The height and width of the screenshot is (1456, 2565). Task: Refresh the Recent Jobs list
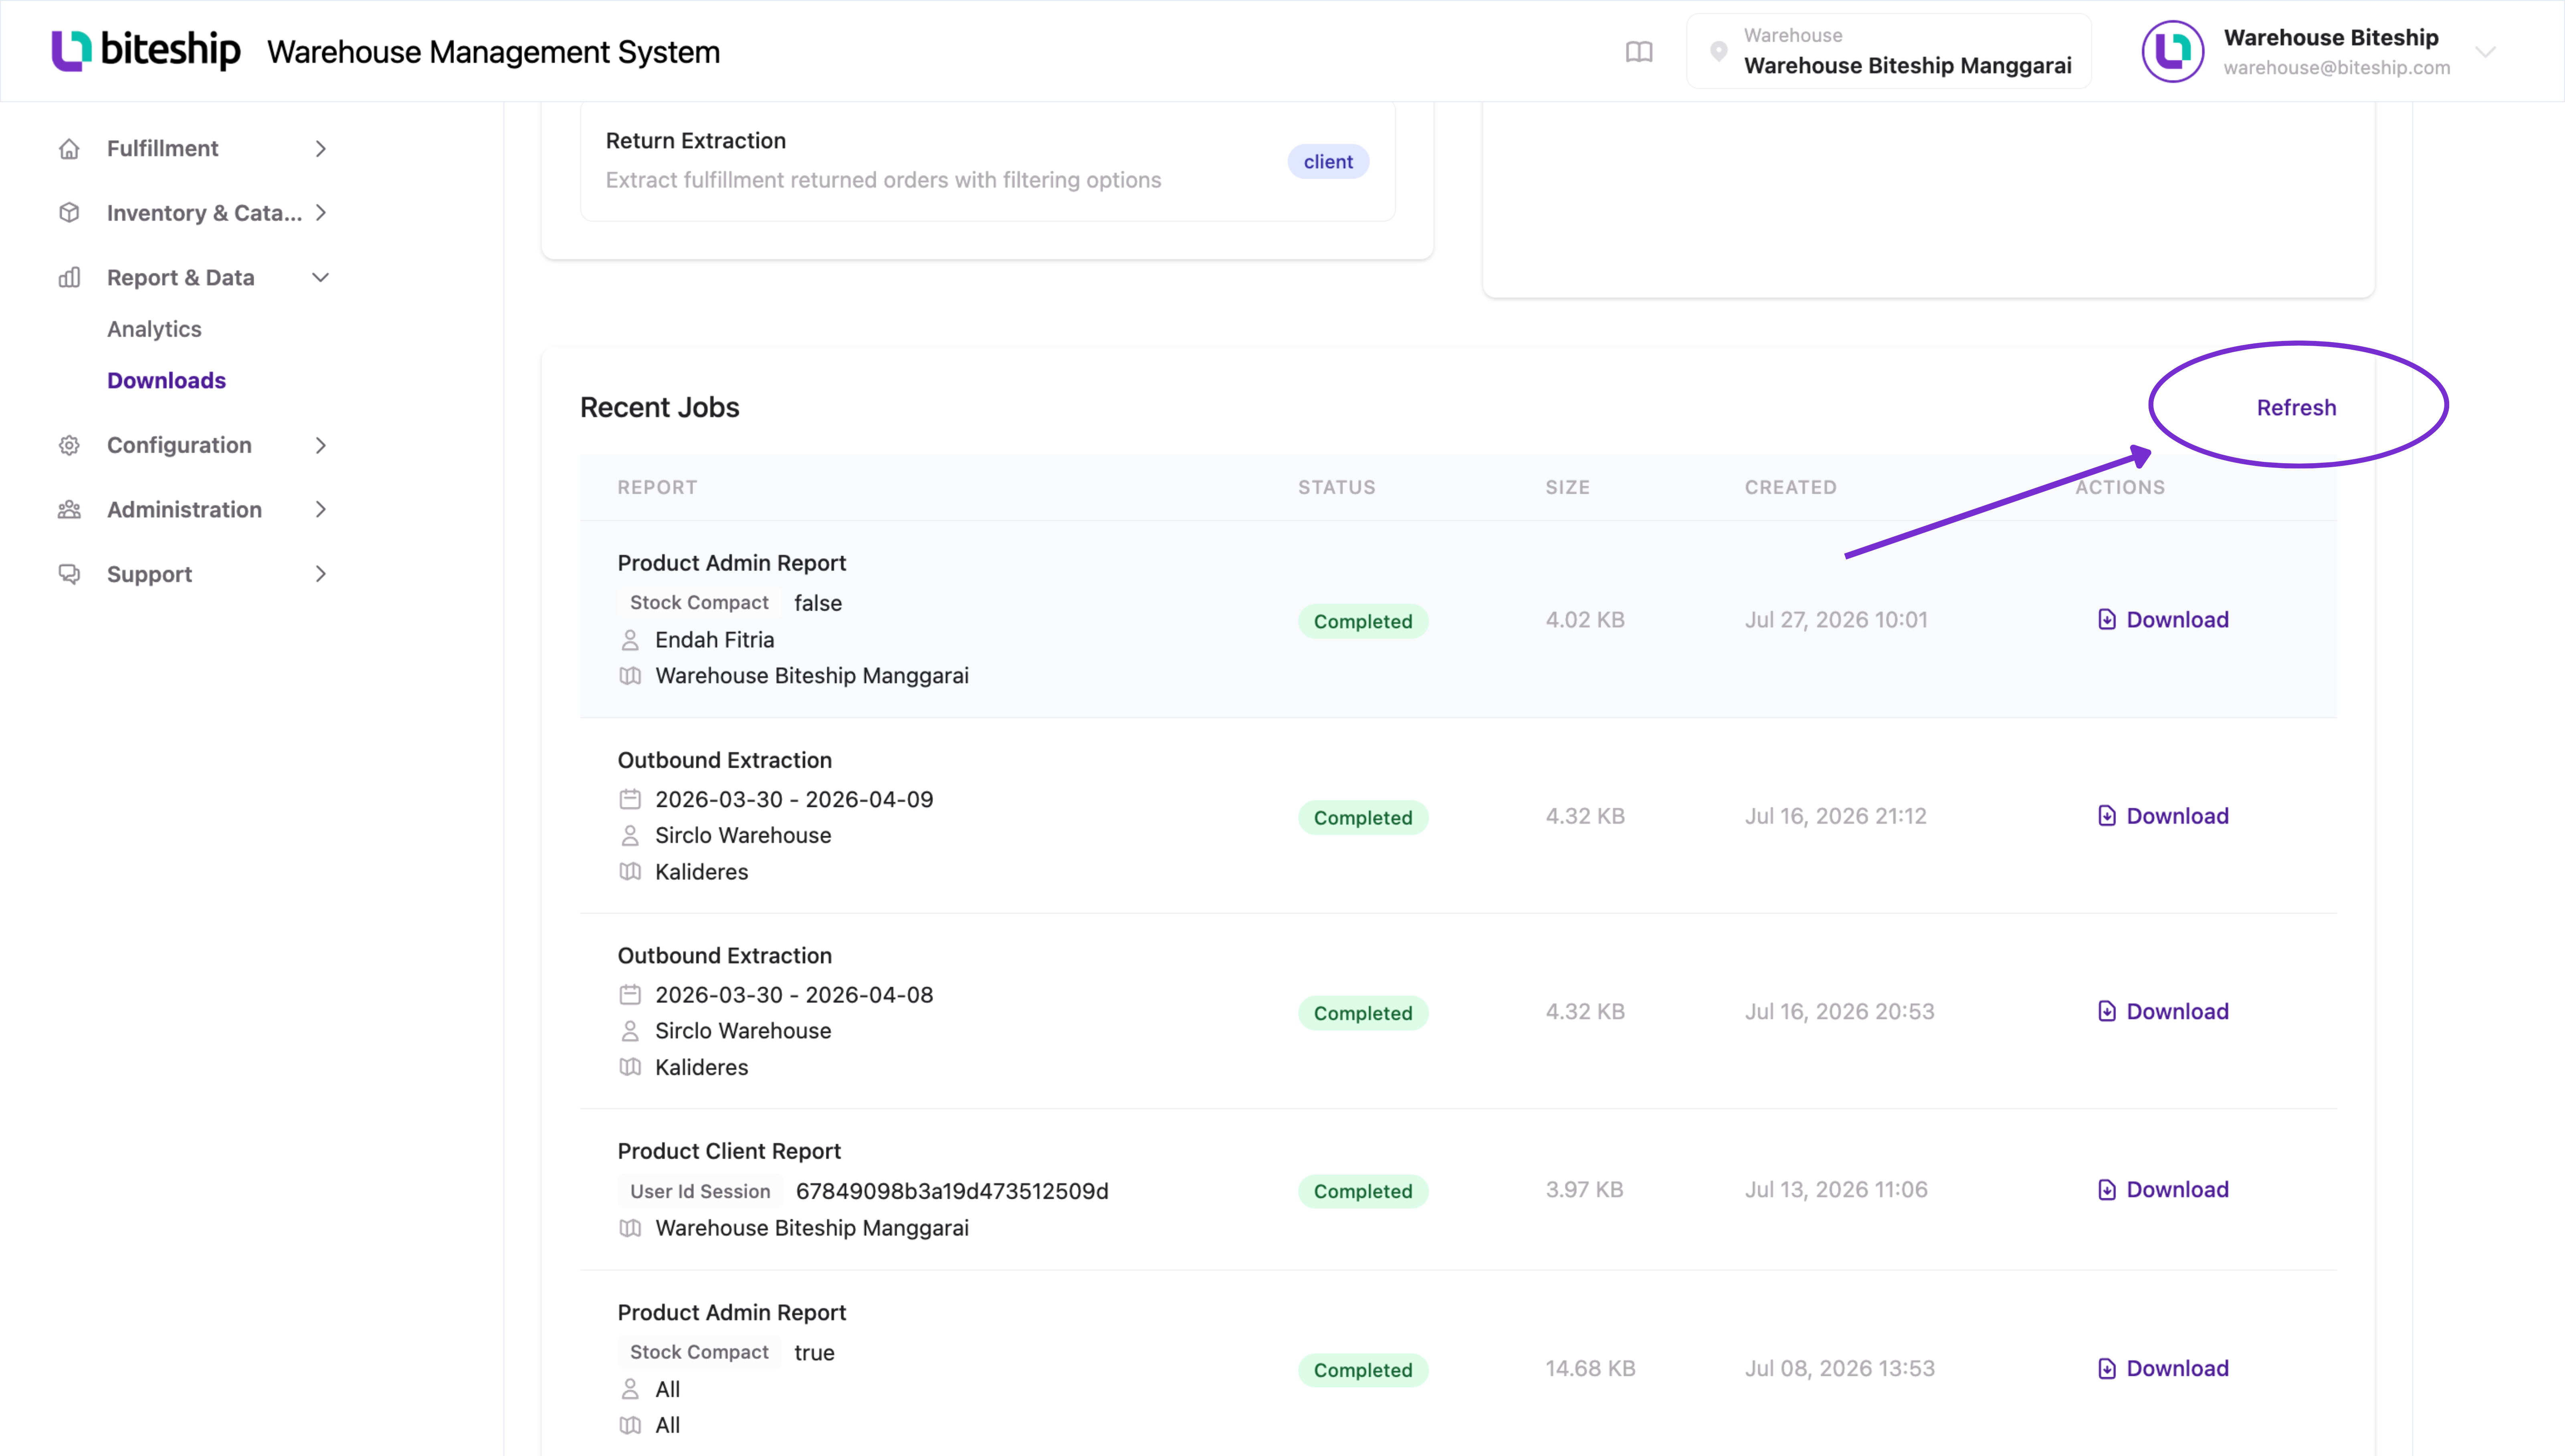(2296, 408)
